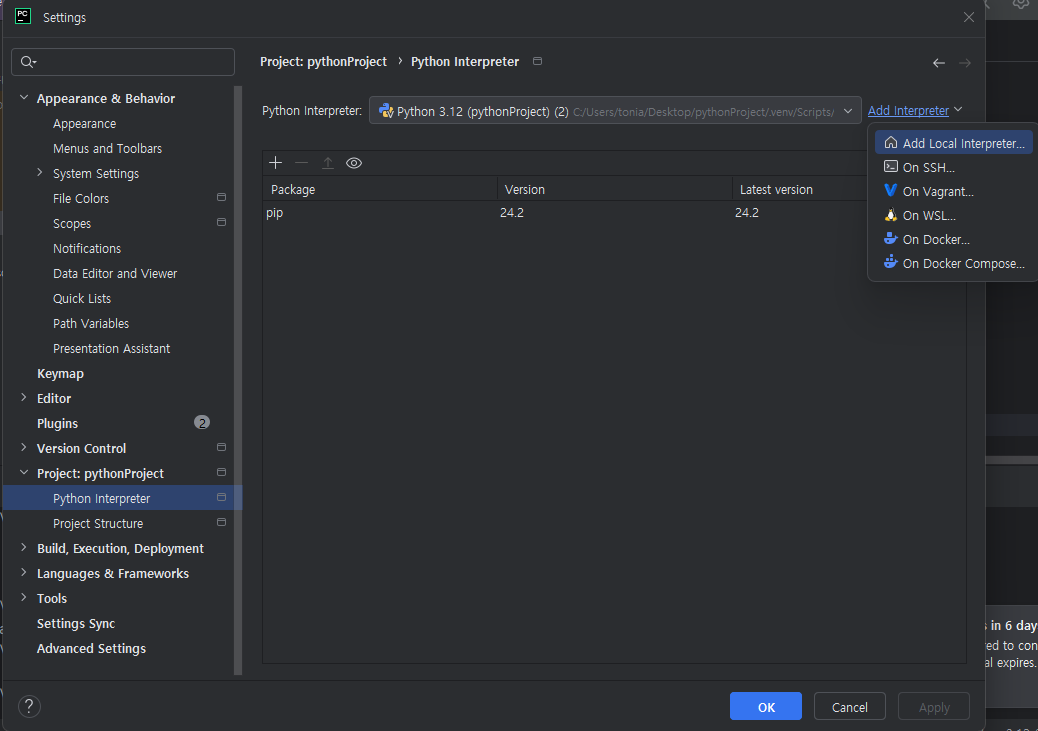Collapse the Project: pythonProject section
The width and height of the screenshot is (1038, 731).
click(24, 473)
